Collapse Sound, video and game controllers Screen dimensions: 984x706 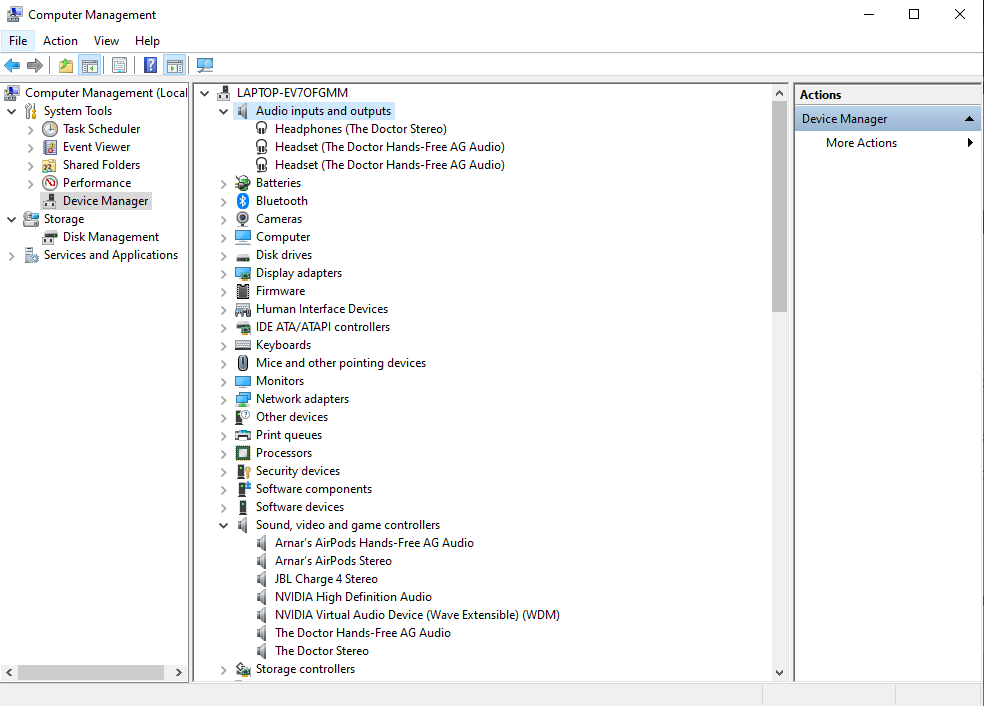(223, 525)
